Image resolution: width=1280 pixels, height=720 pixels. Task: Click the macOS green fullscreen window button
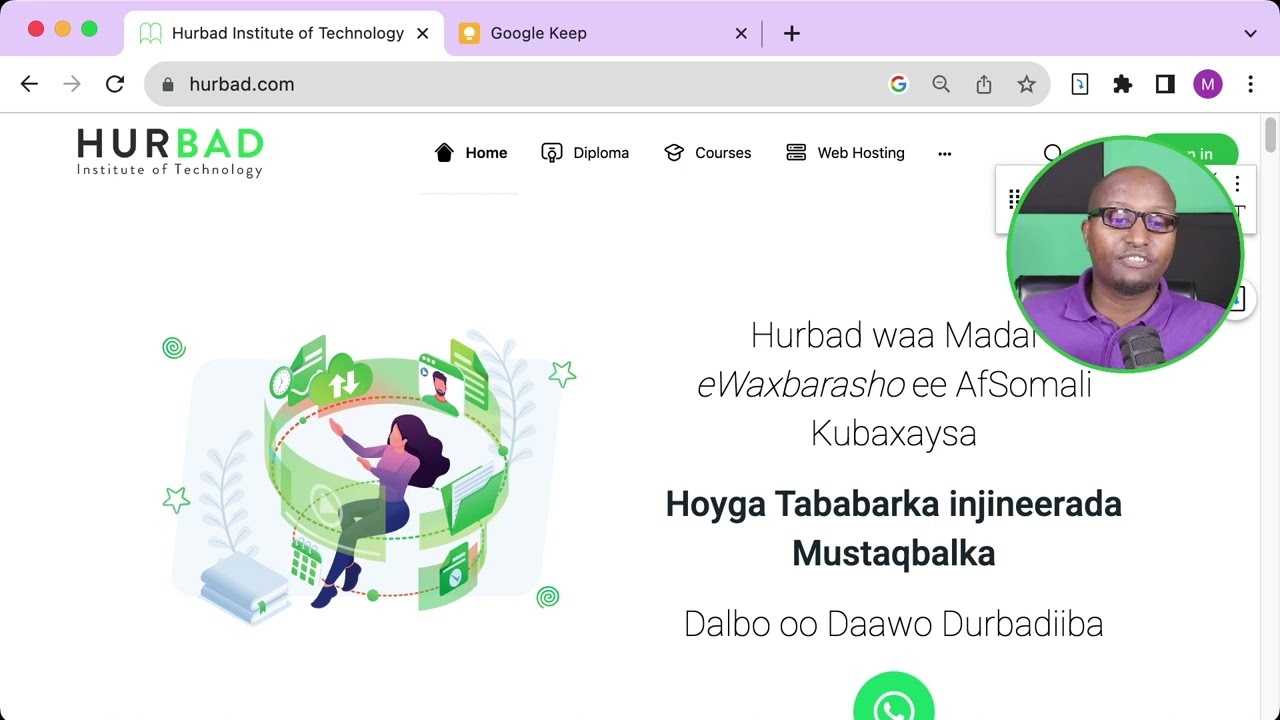point(89,29)
